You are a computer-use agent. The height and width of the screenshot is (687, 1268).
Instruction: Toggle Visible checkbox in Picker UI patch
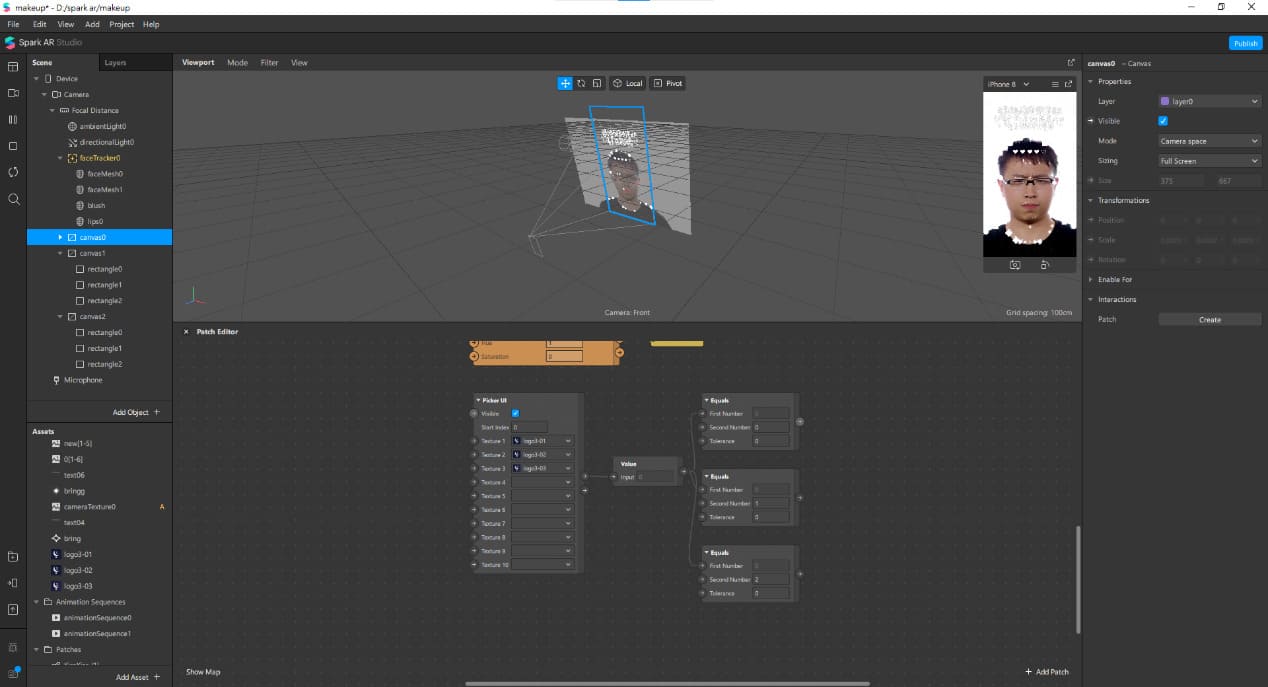(x=516, y=413)
